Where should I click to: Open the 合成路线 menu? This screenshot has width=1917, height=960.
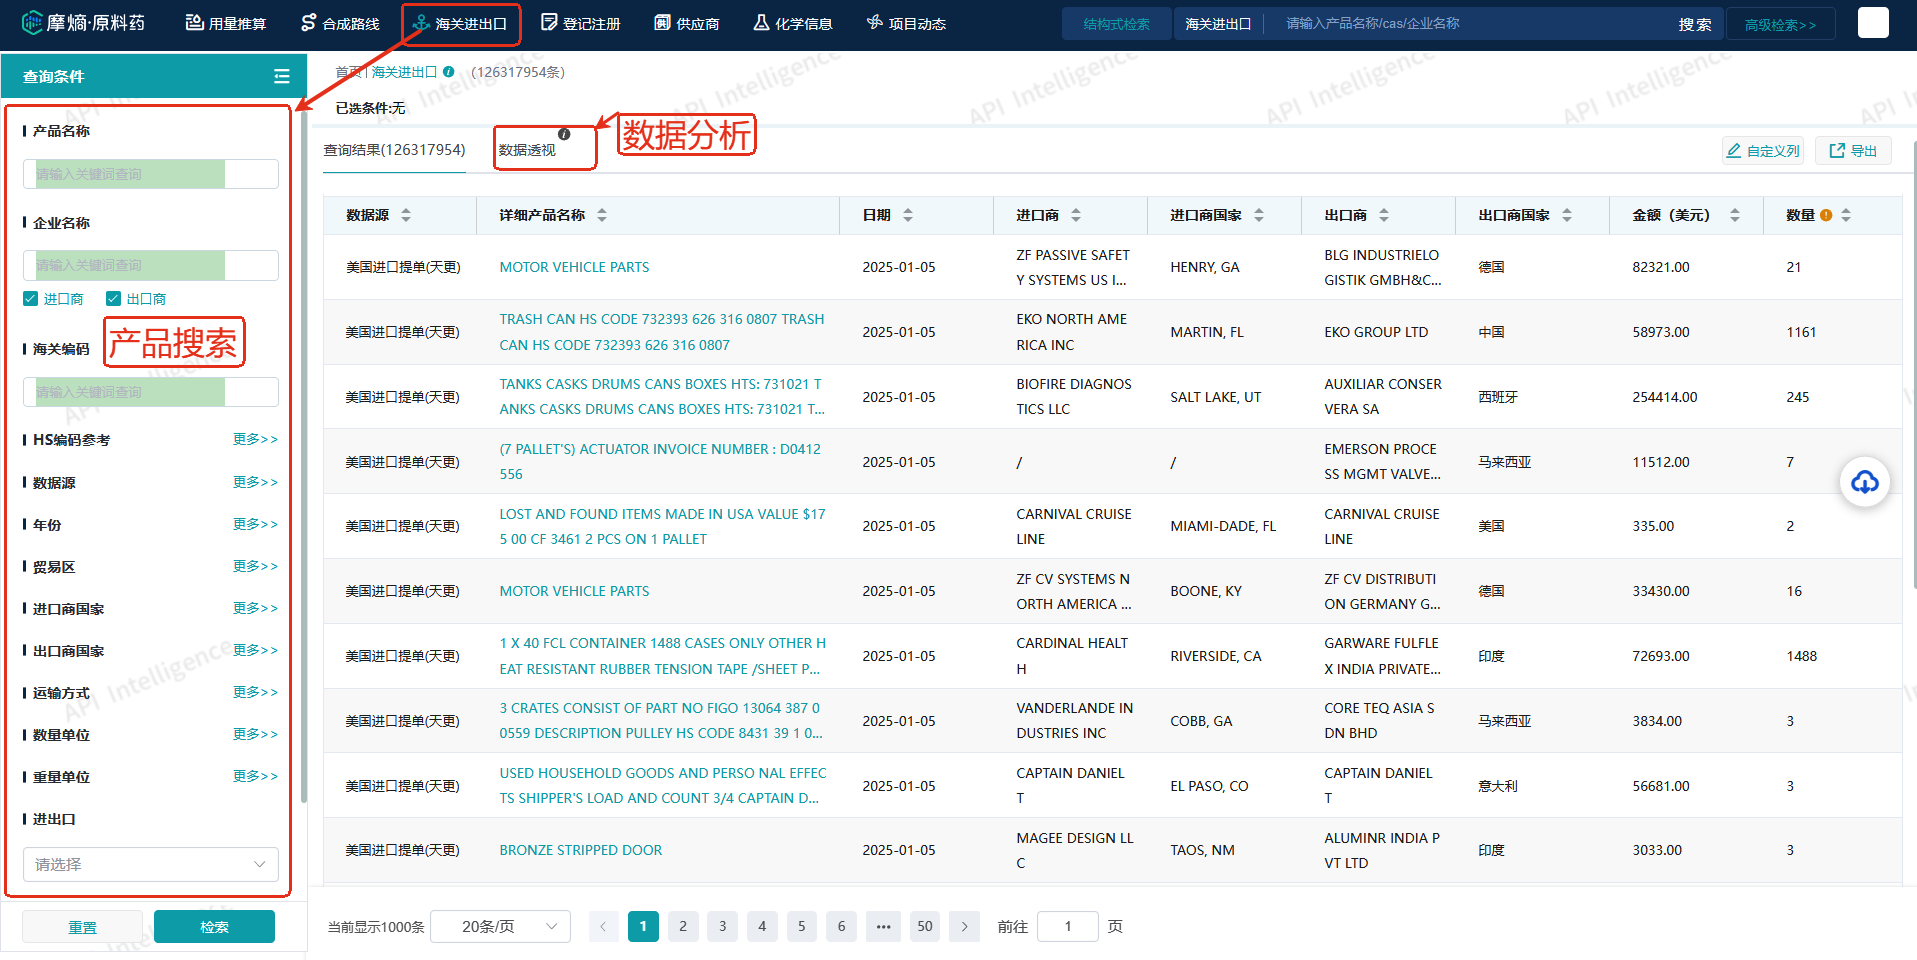tap(340, 23)
